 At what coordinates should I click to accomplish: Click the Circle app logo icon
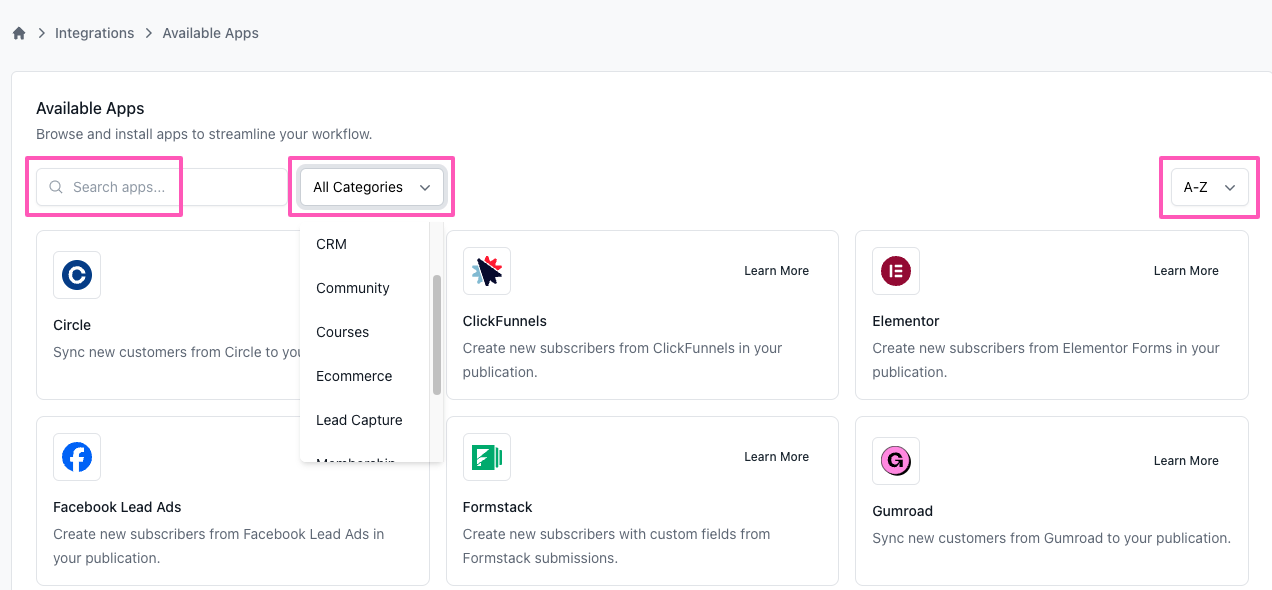(77, 275)
